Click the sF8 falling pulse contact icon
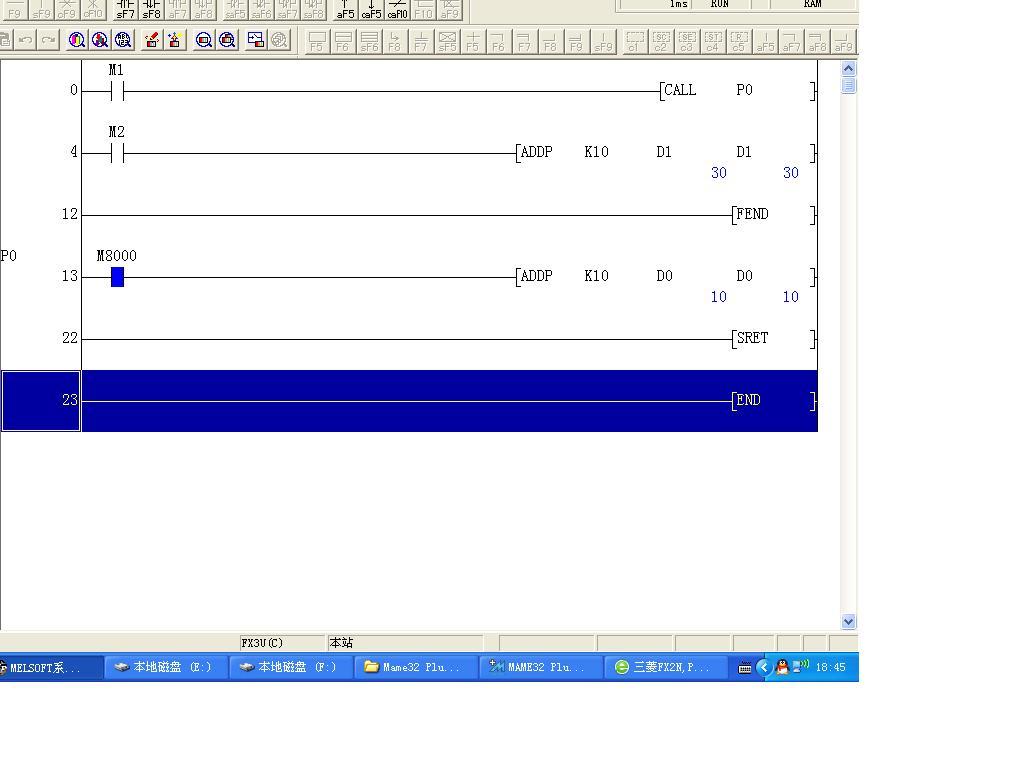This screenshot has height=768, width=1024. pos(151,10)
